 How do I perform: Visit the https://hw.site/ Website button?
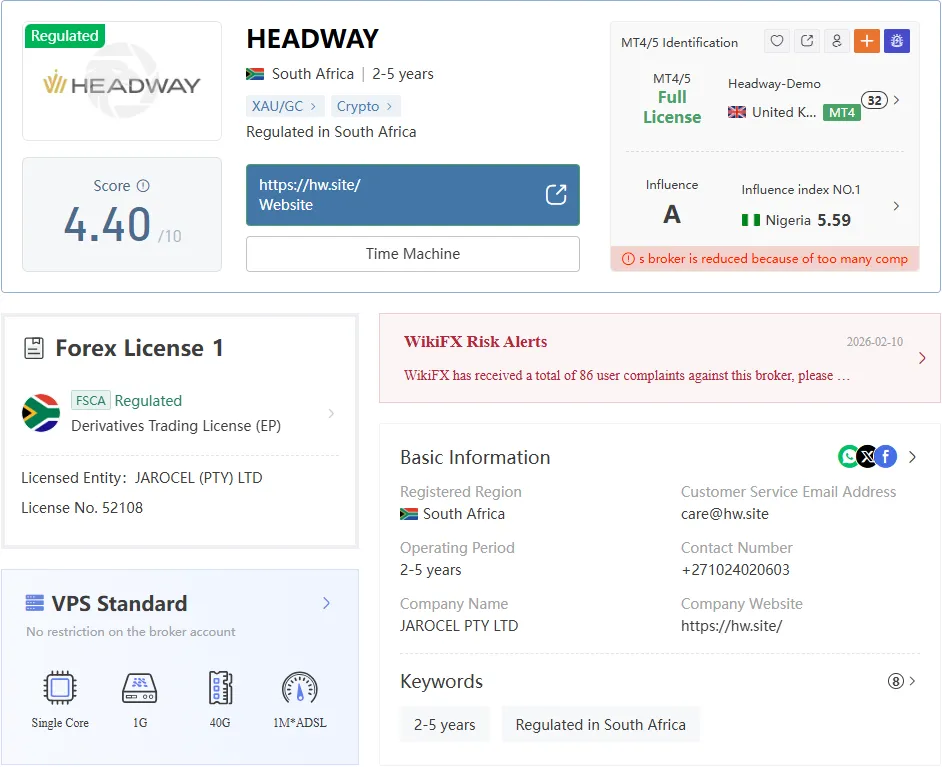[413, 195]
